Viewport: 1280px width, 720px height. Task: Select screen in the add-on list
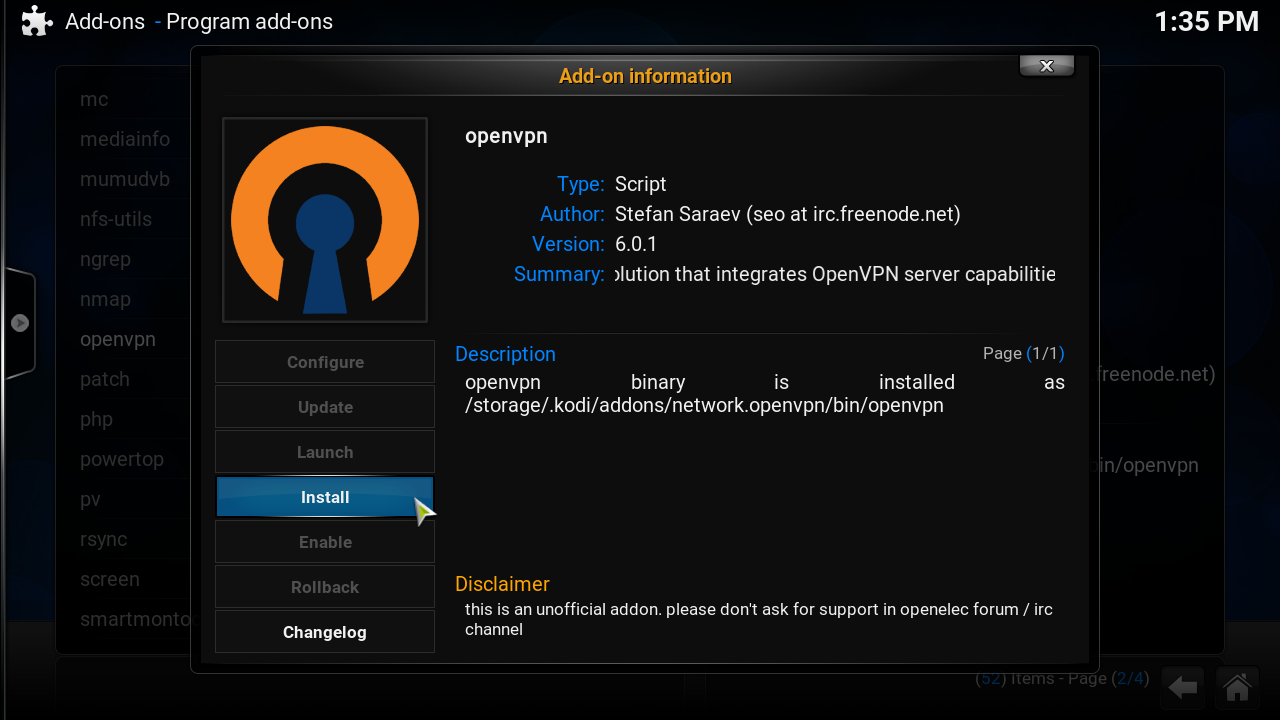click(110, 579)
